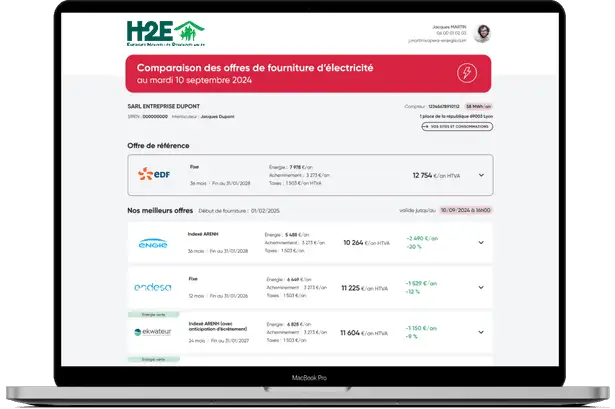Click the address '1 place de la république' line
Viewport: 615px width, 409px height.
tap(456, 116)
